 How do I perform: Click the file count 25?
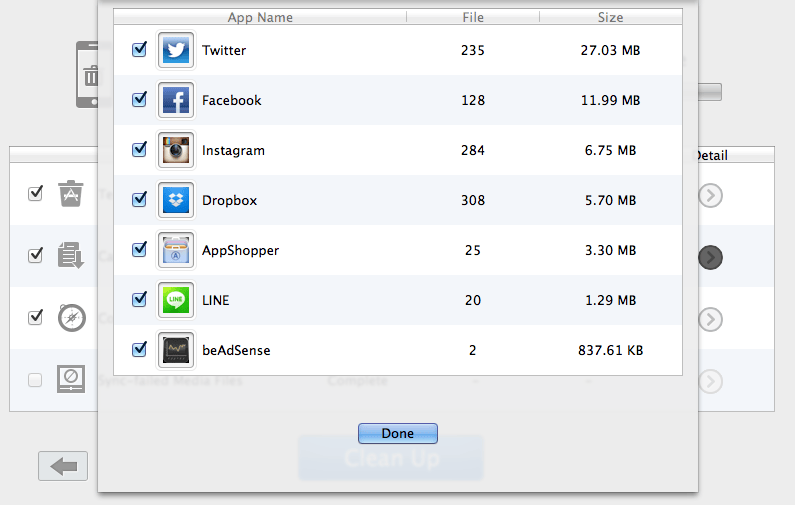[x=473, y=250]
